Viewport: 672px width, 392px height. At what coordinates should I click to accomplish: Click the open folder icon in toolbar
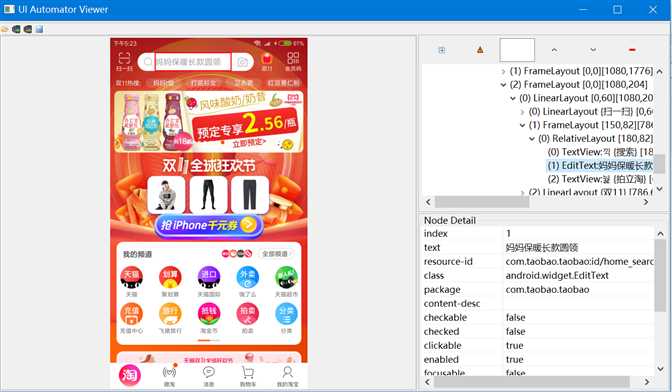(5, 29)
